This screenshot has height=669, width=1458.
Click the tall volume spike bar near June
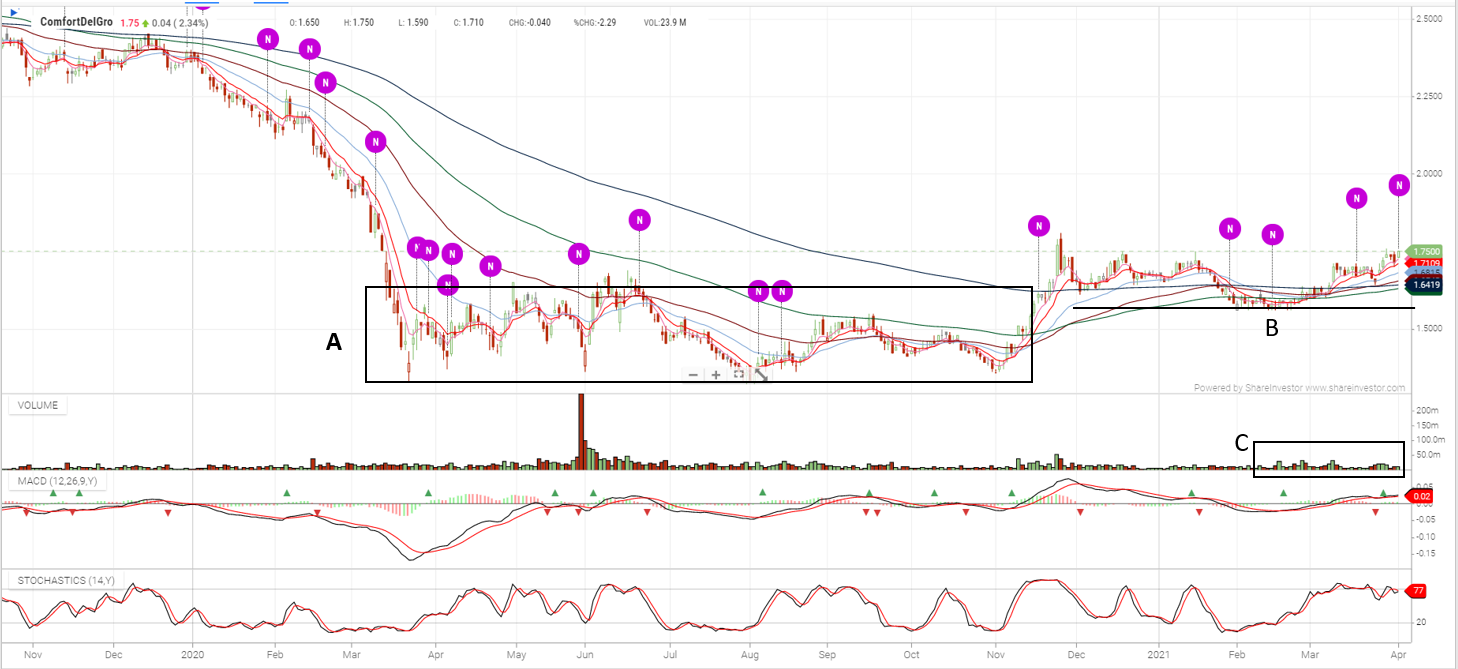[x=580, y=432]
